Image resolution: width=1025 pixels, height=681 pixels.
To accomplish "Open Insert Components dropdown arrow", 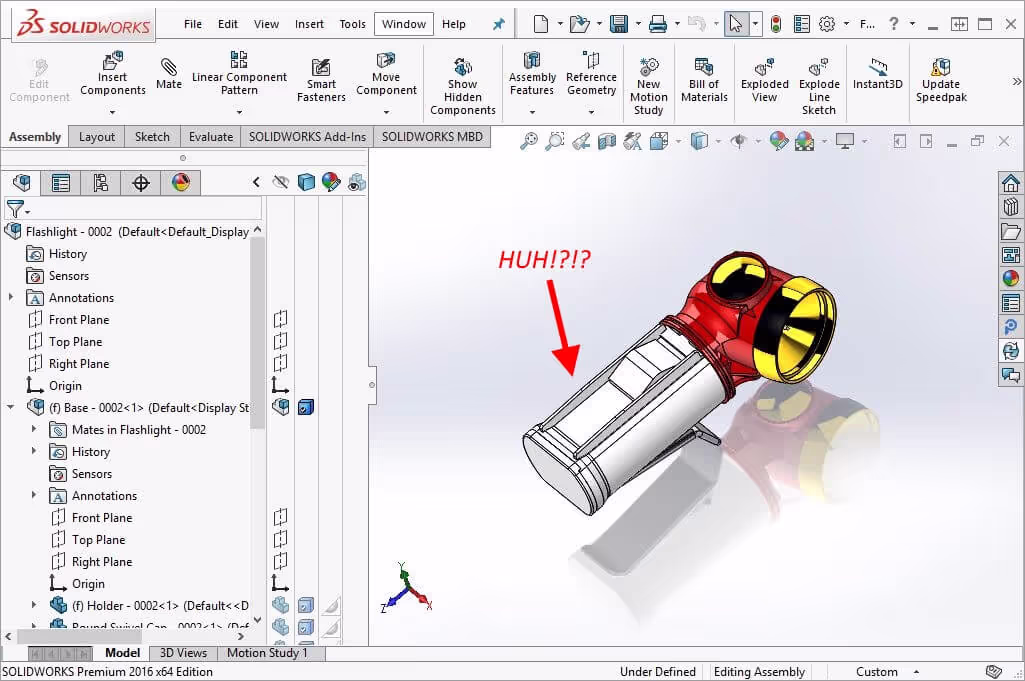I will (112, 112).
